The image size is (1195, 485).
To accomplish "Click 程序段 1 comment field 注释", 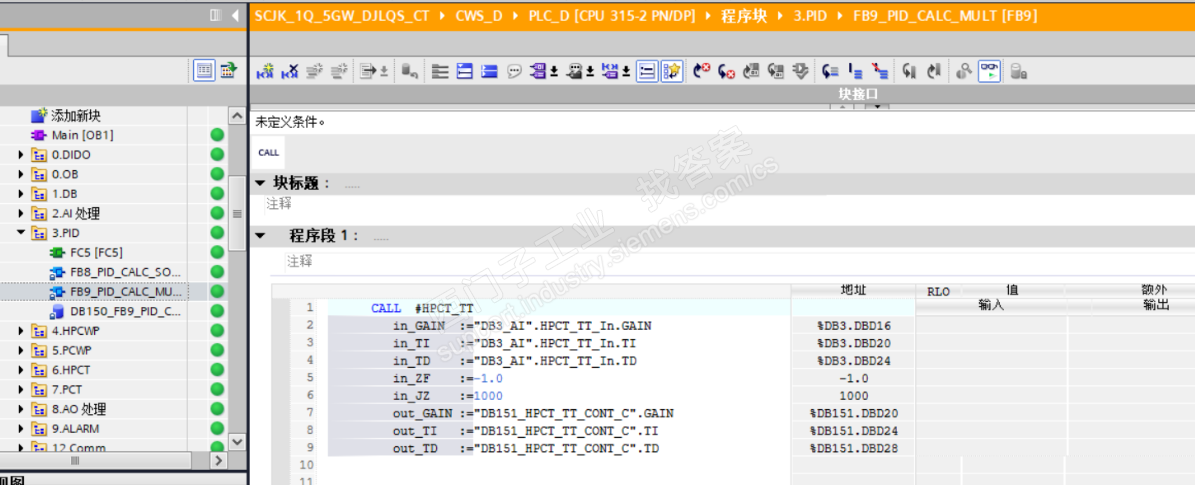I will coord(300,262).
